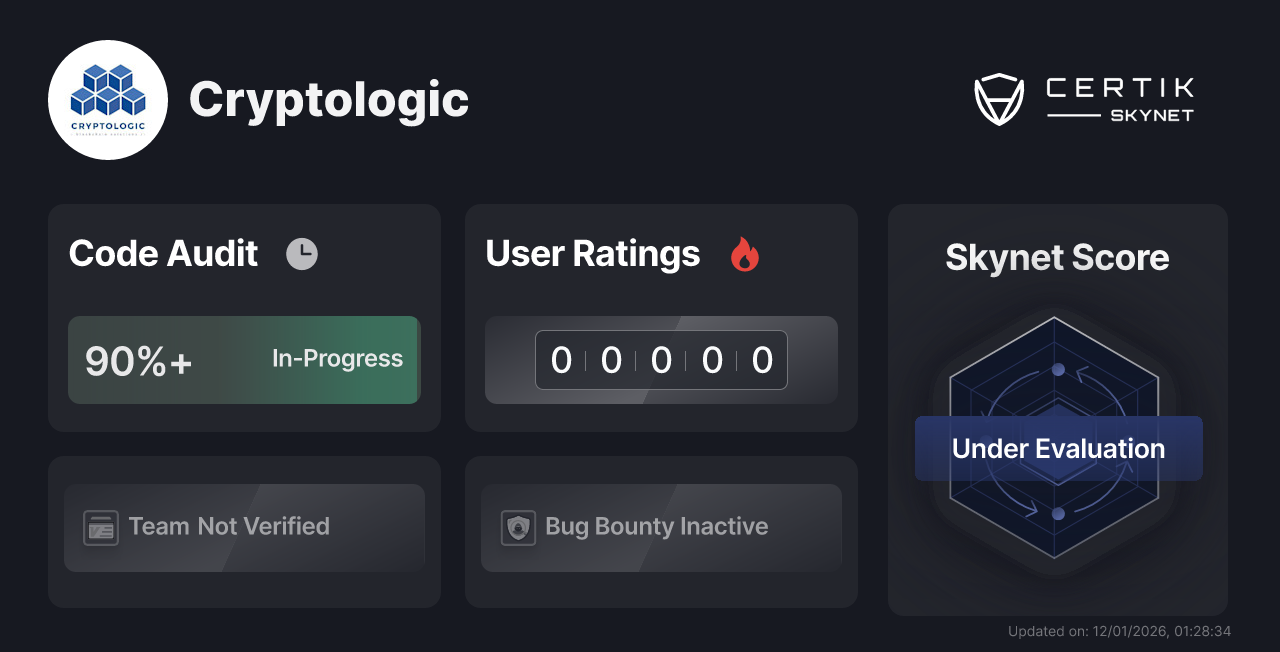
Task: Expand the User Ratings panel
Action: (661, 317)
